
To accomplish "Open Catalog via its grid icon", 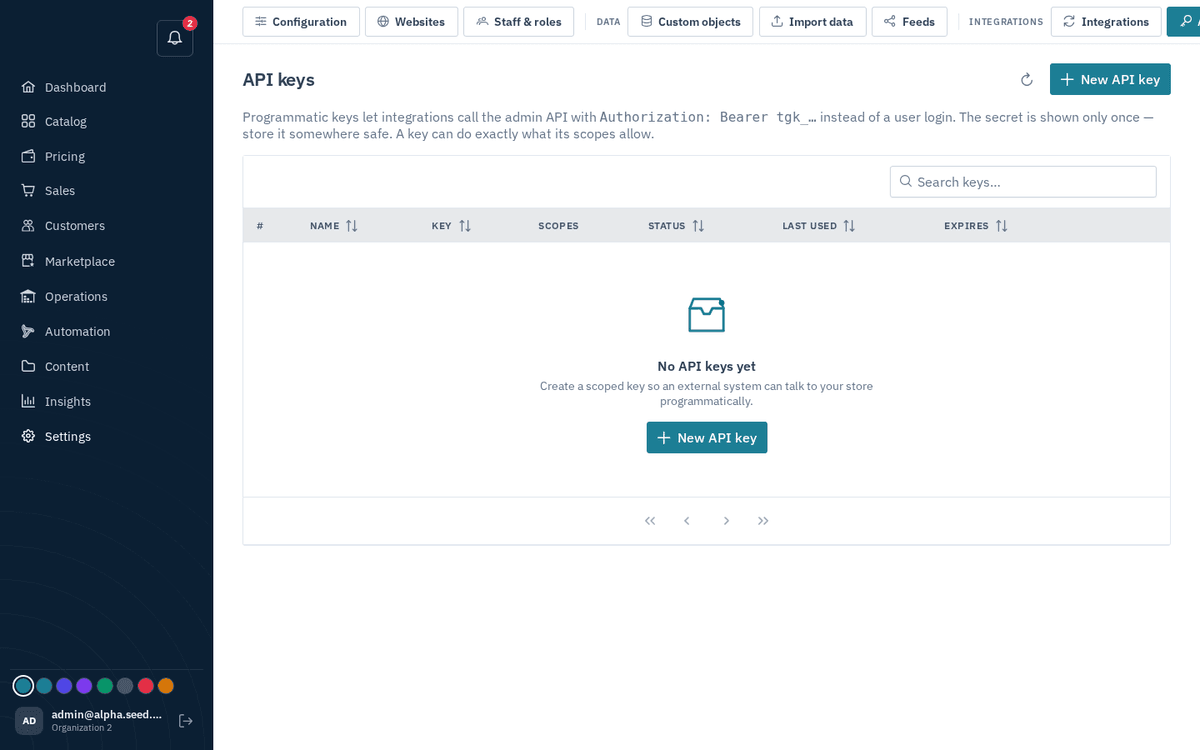I will pyautogui.click(x=28, y=121).
